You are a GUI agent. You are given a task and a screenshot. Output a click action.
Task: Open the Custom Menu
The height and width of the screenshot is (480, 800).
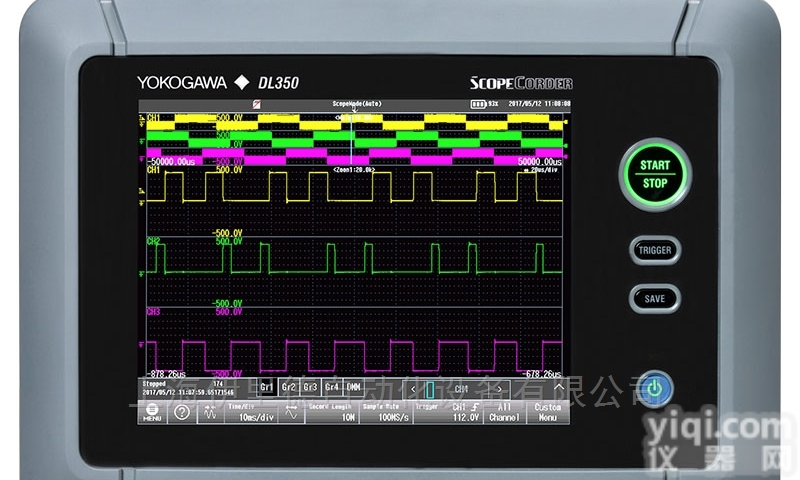(547, 412)
